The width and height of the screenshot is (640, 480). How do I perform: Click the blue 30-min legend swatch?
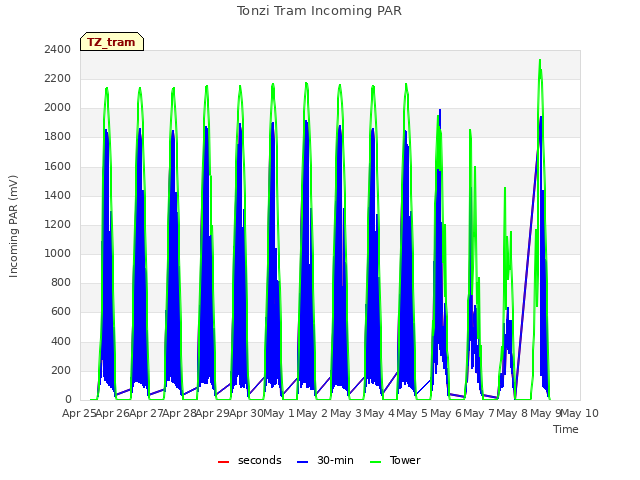pyautogui.click(x=302, y=462)
